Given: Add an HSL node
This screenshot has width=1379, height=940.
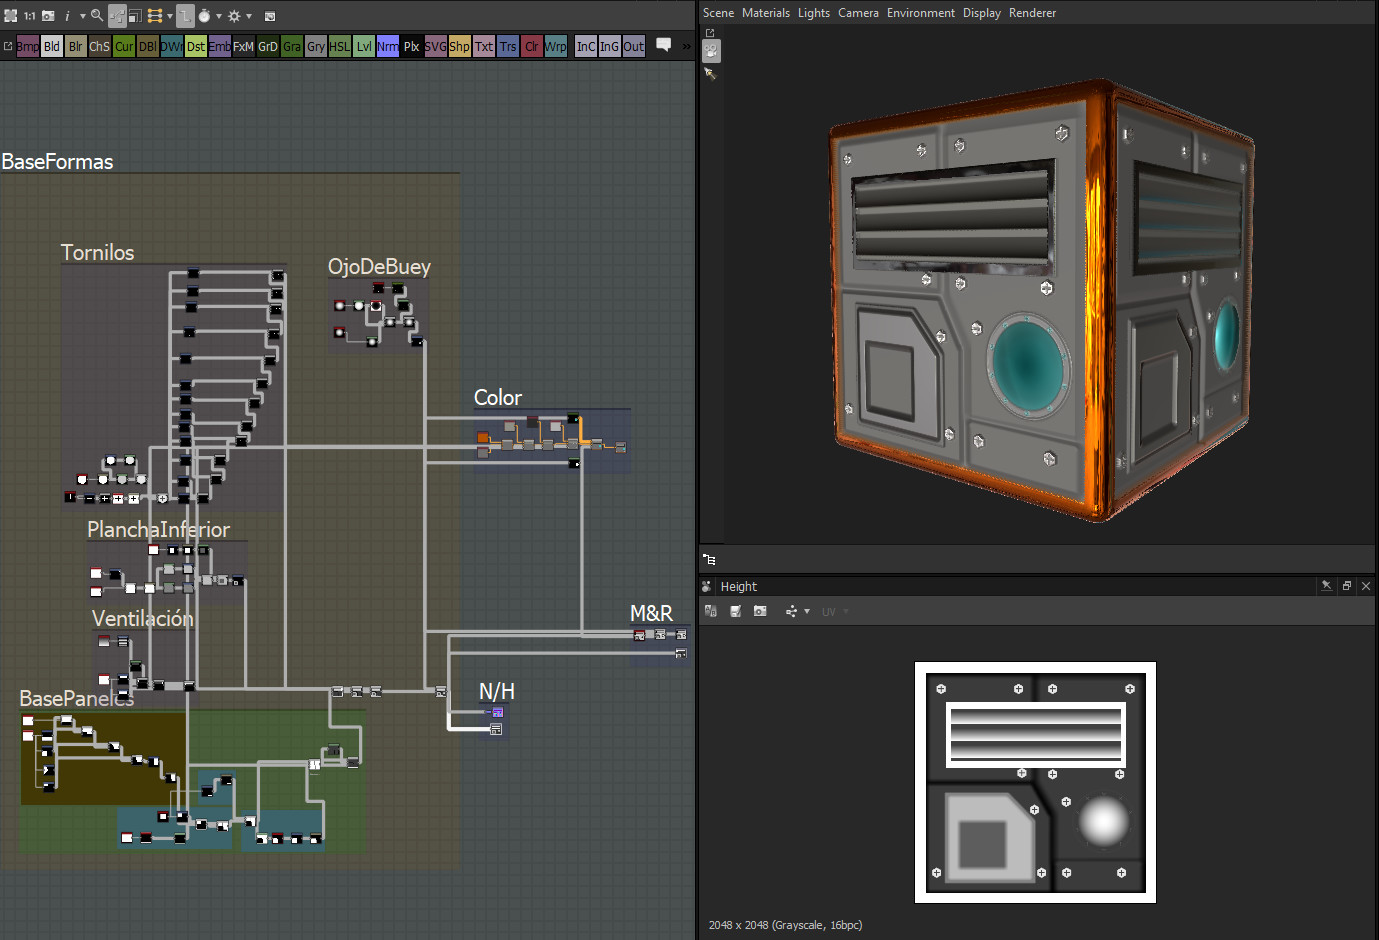Looking at the screenshot, I should click(x=340, y=46).
